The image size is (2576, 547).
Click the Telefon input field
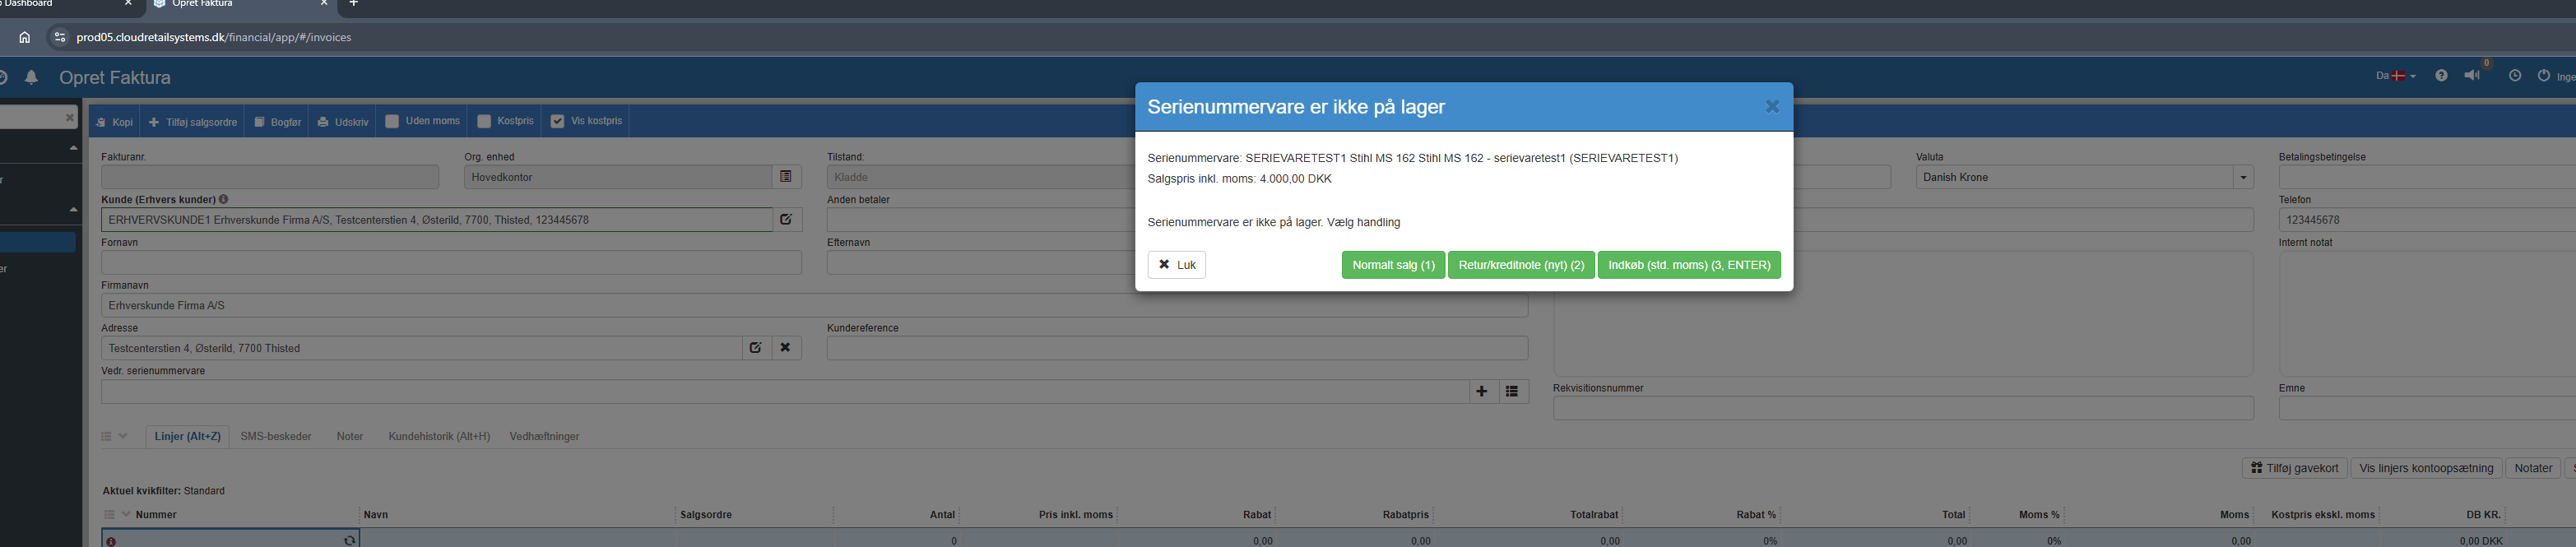tap(2427, 220)
